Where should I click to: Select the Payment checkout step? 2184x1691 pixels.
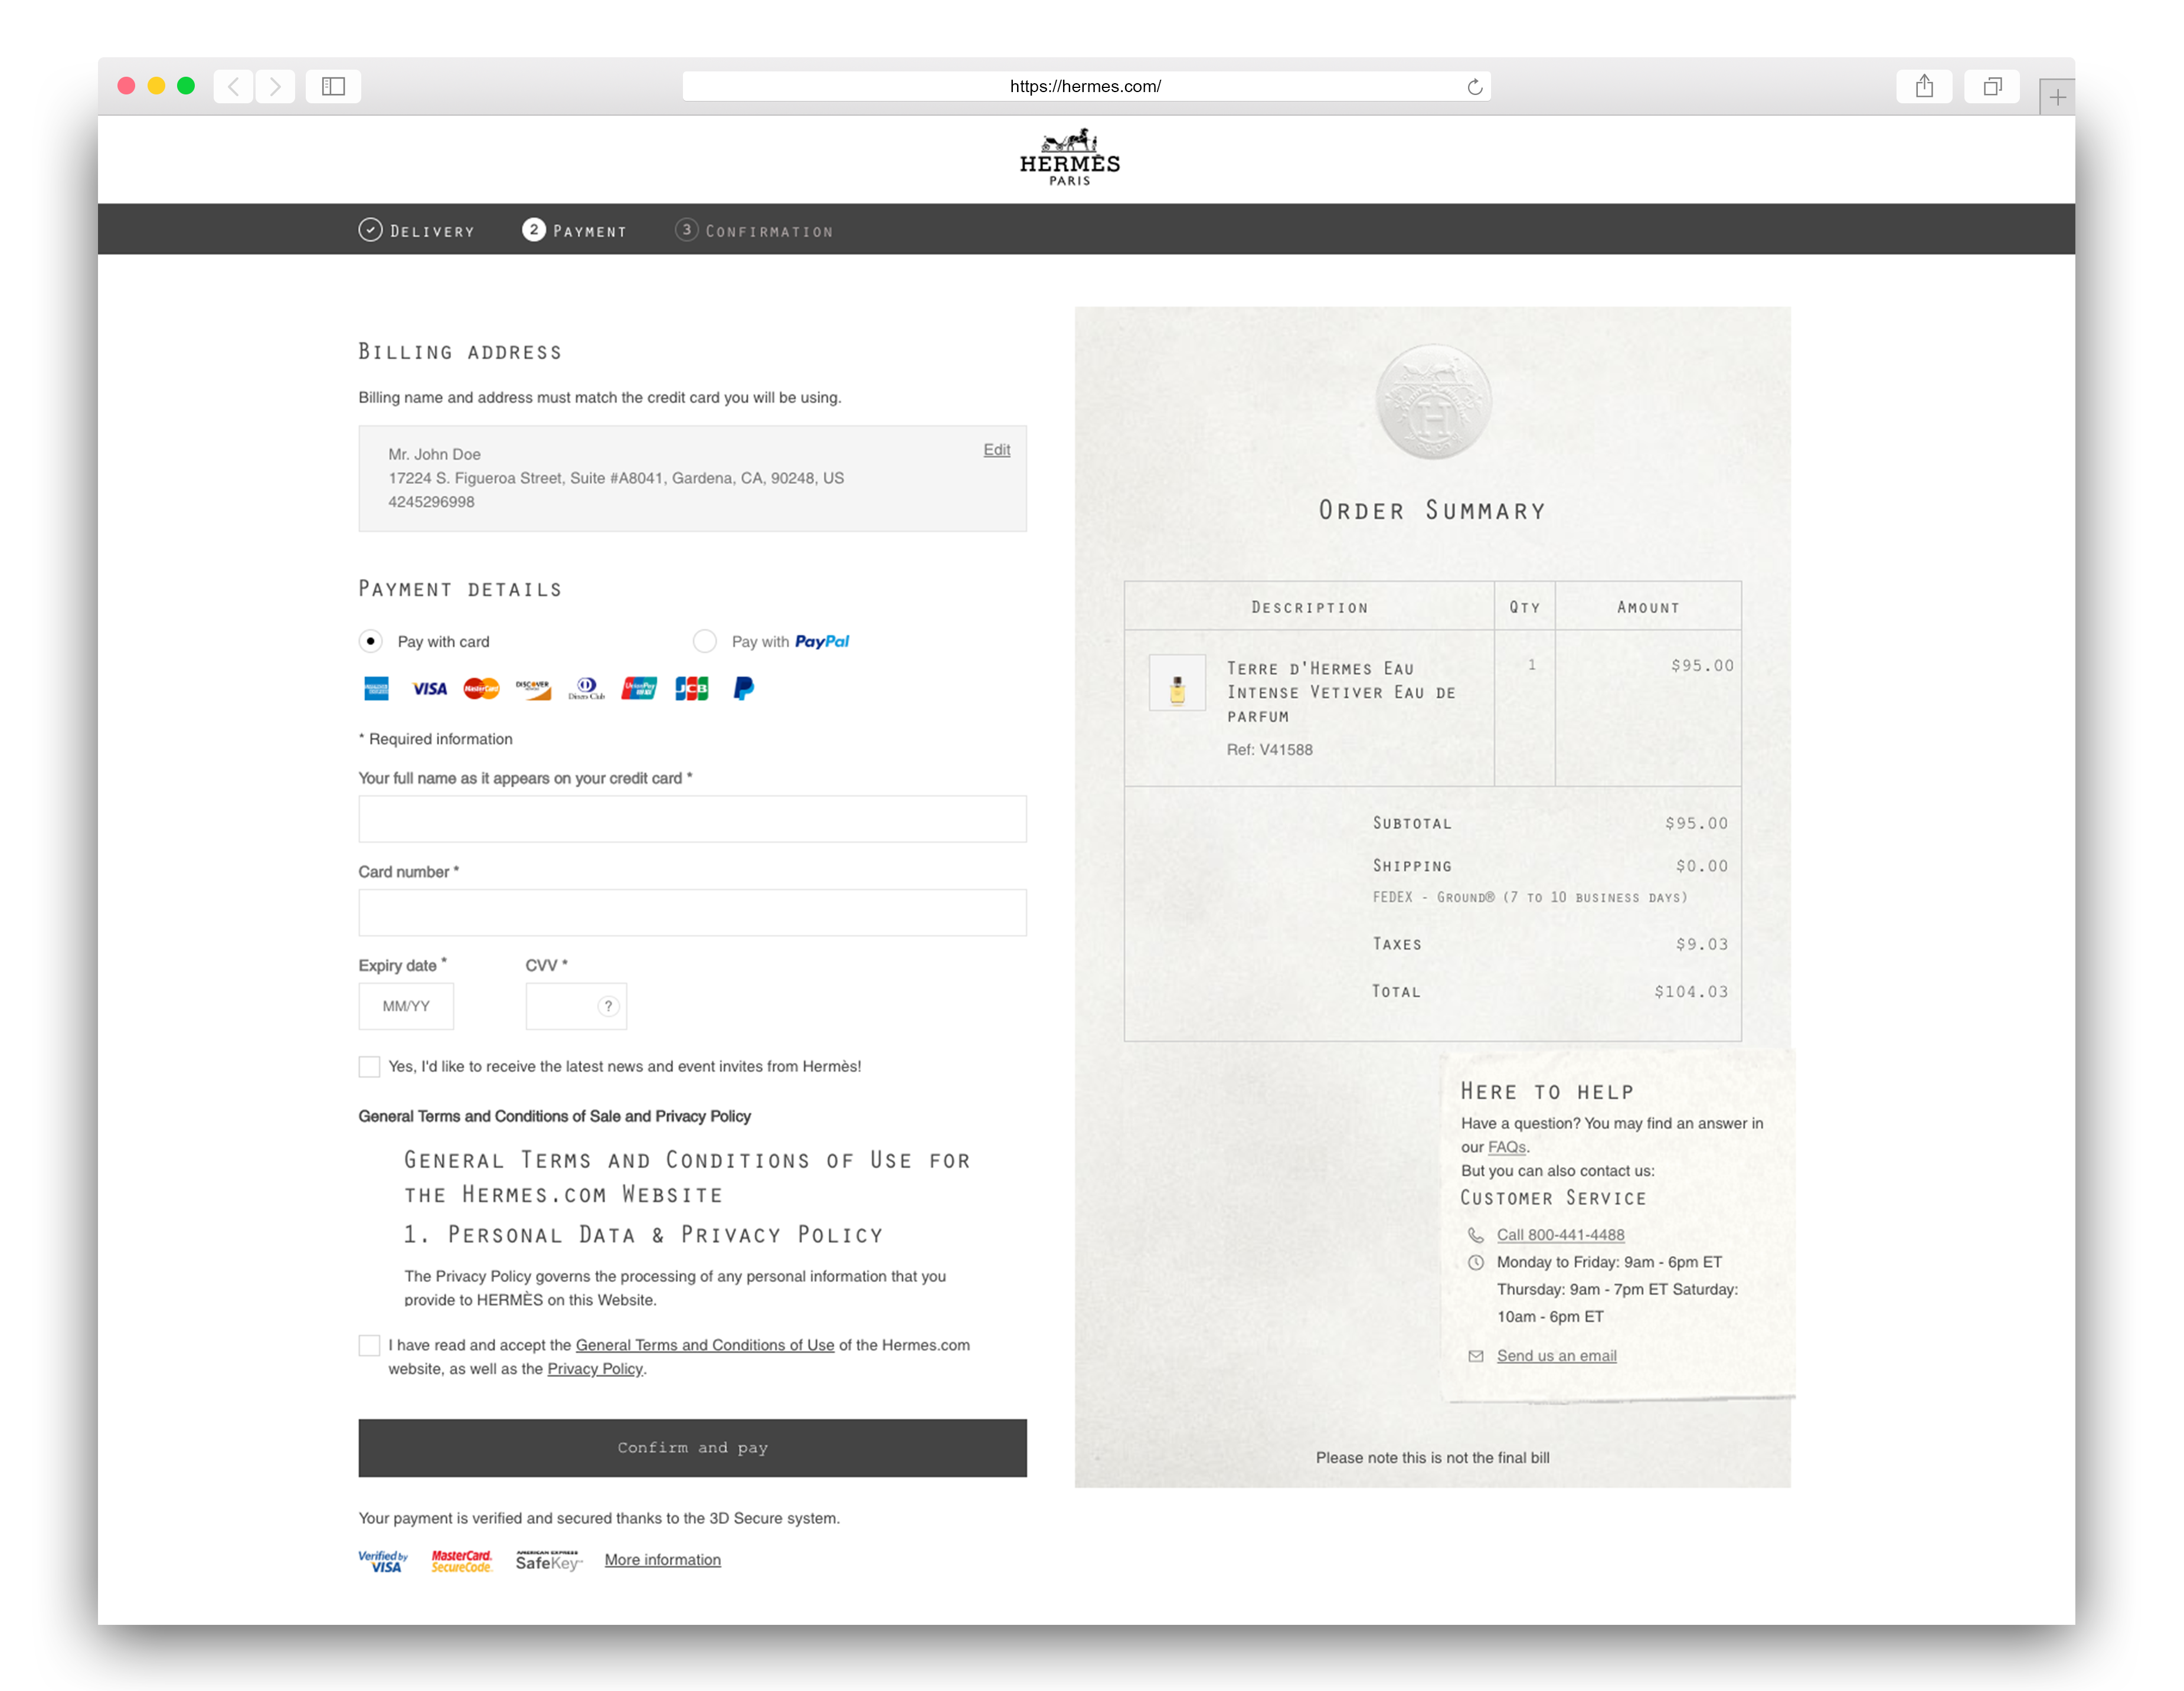click(x=575, y=231)
